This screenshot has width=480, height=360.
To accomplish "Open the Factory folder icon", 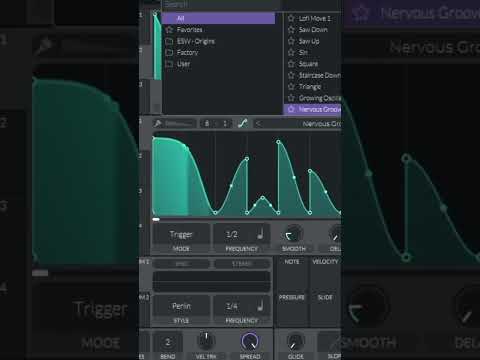I will (x=169, y=52).
